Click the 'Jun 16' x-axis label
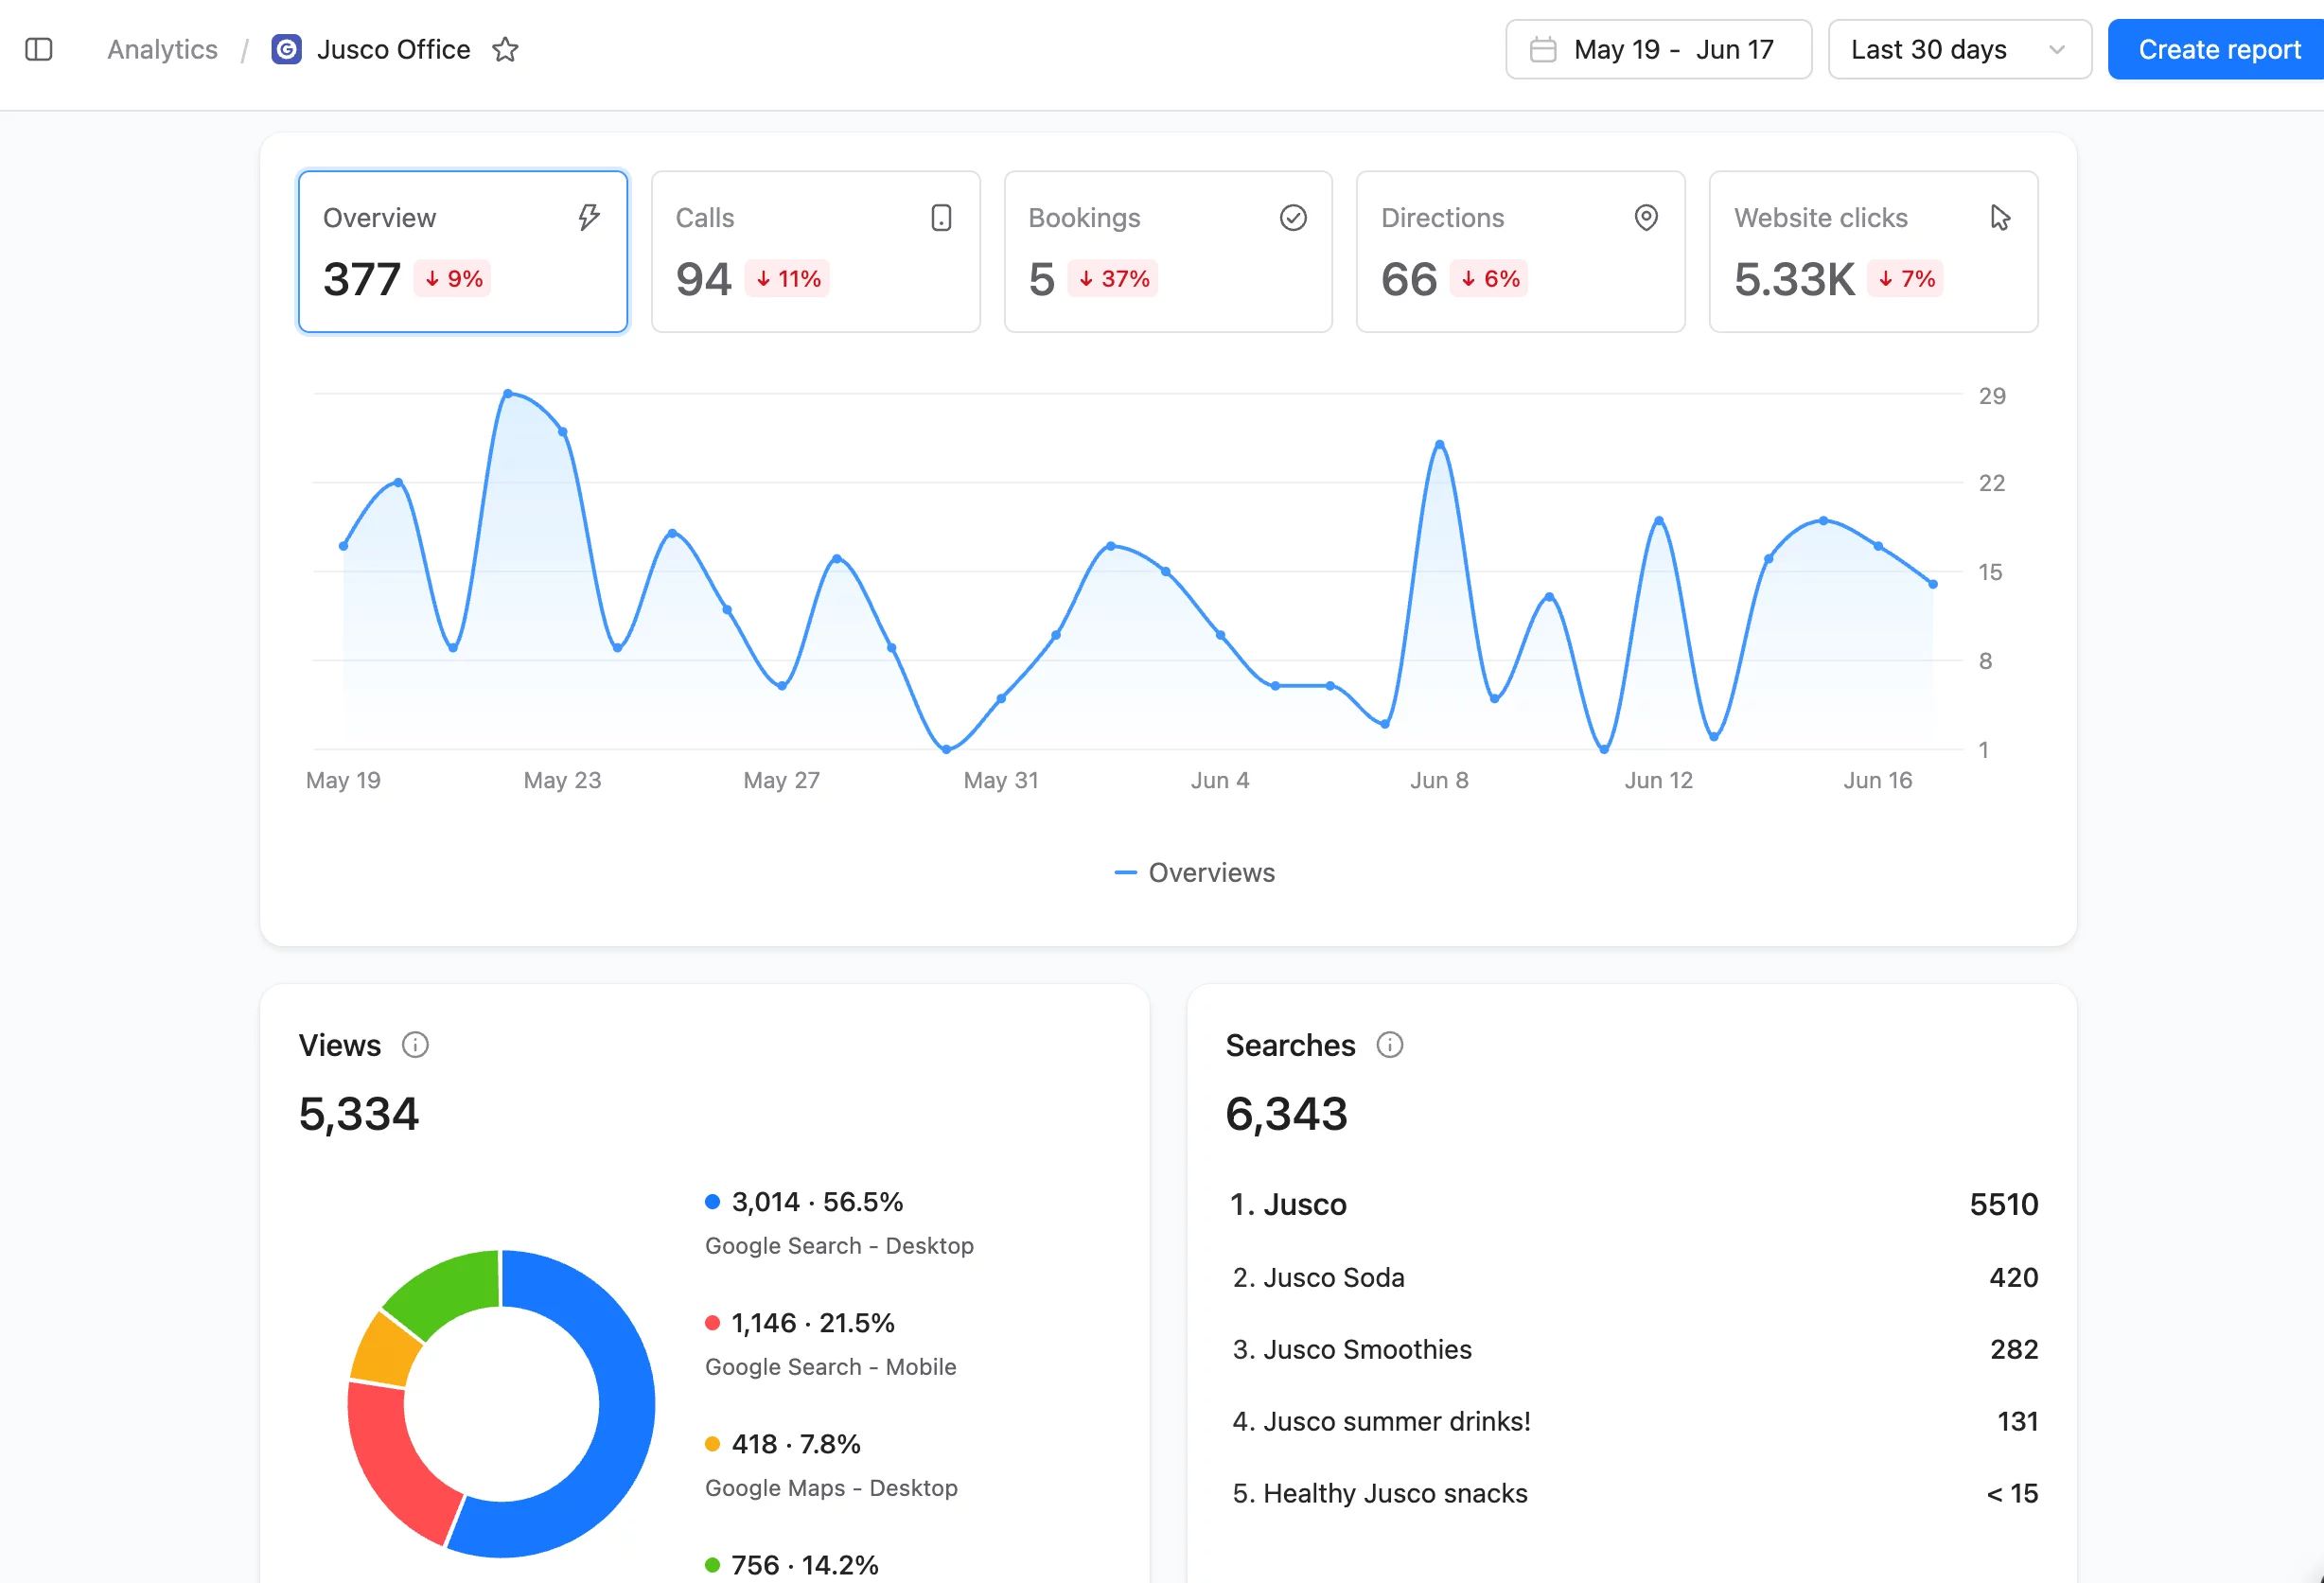This screenshot has width=2324, height=1583. (x=1878, y=780)
